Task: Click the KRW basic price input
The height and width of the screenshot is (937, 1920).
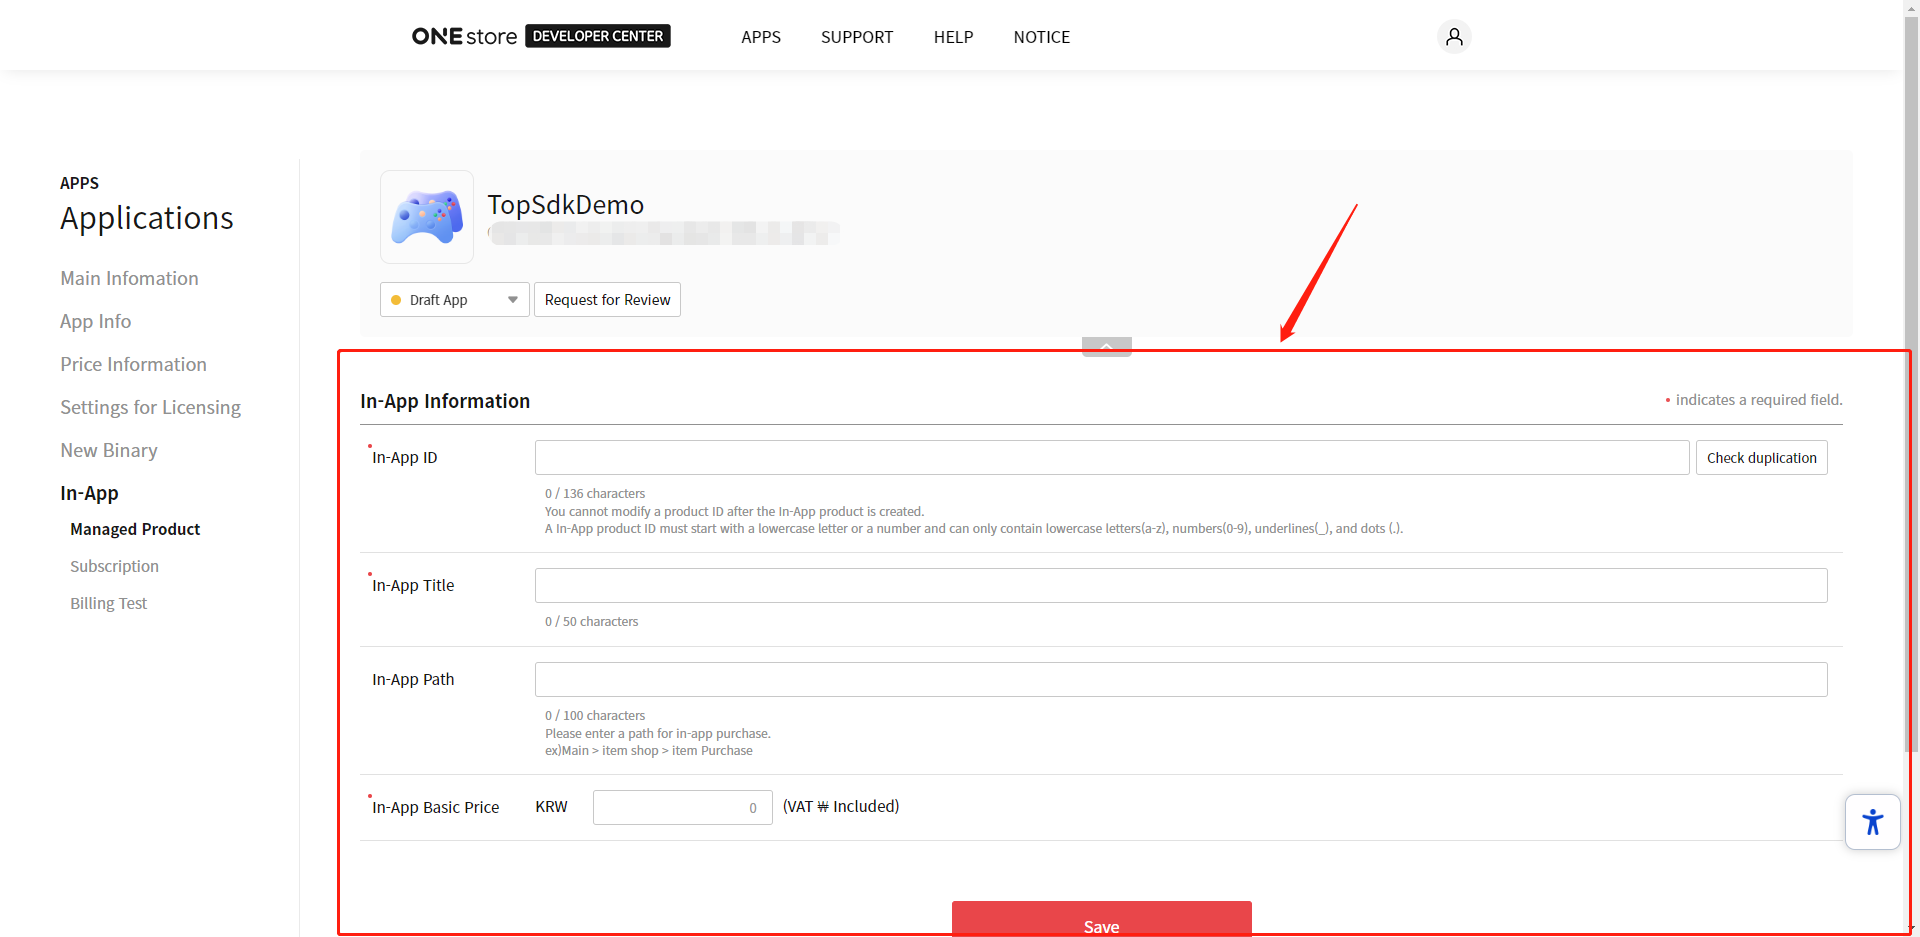Action: click(x=682, y=808)
